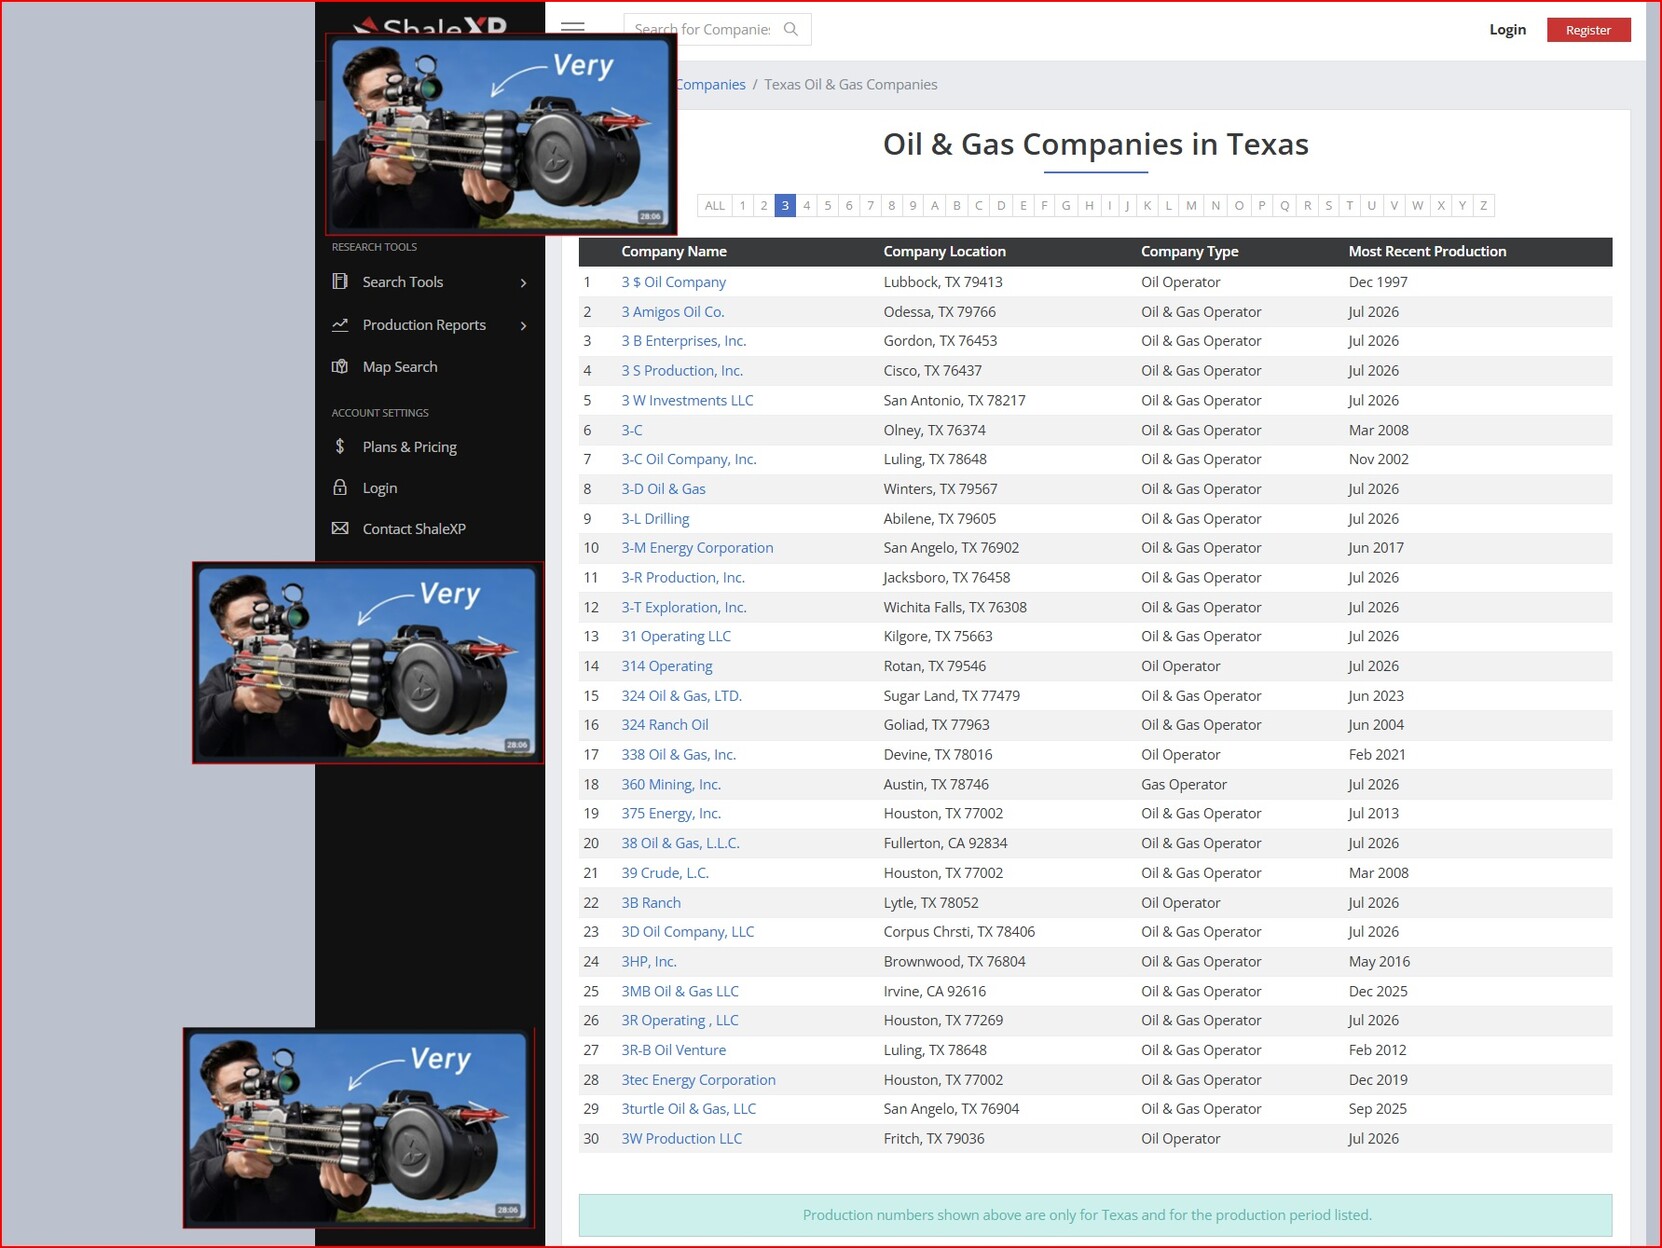
Task: Select the Lubbock, TX 79413 cell
Action: click(x=943, y=282)
